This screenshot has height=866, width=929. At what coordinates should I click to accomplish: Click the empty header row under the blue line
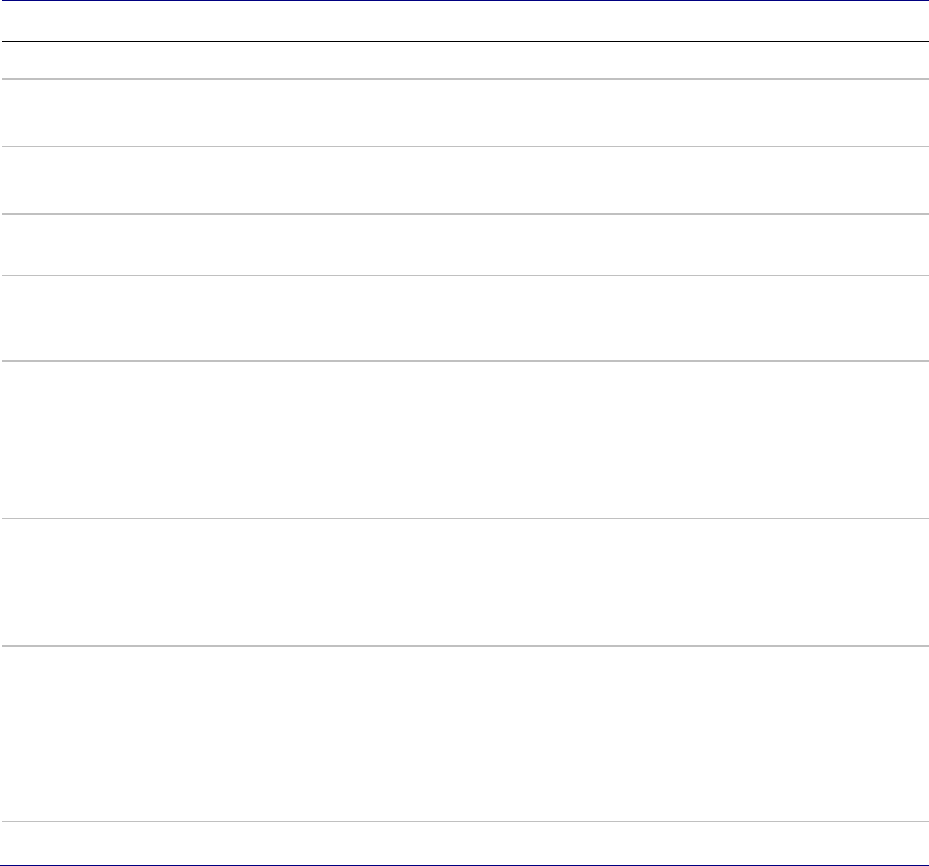pyautogui.click(x=464, y=21)
